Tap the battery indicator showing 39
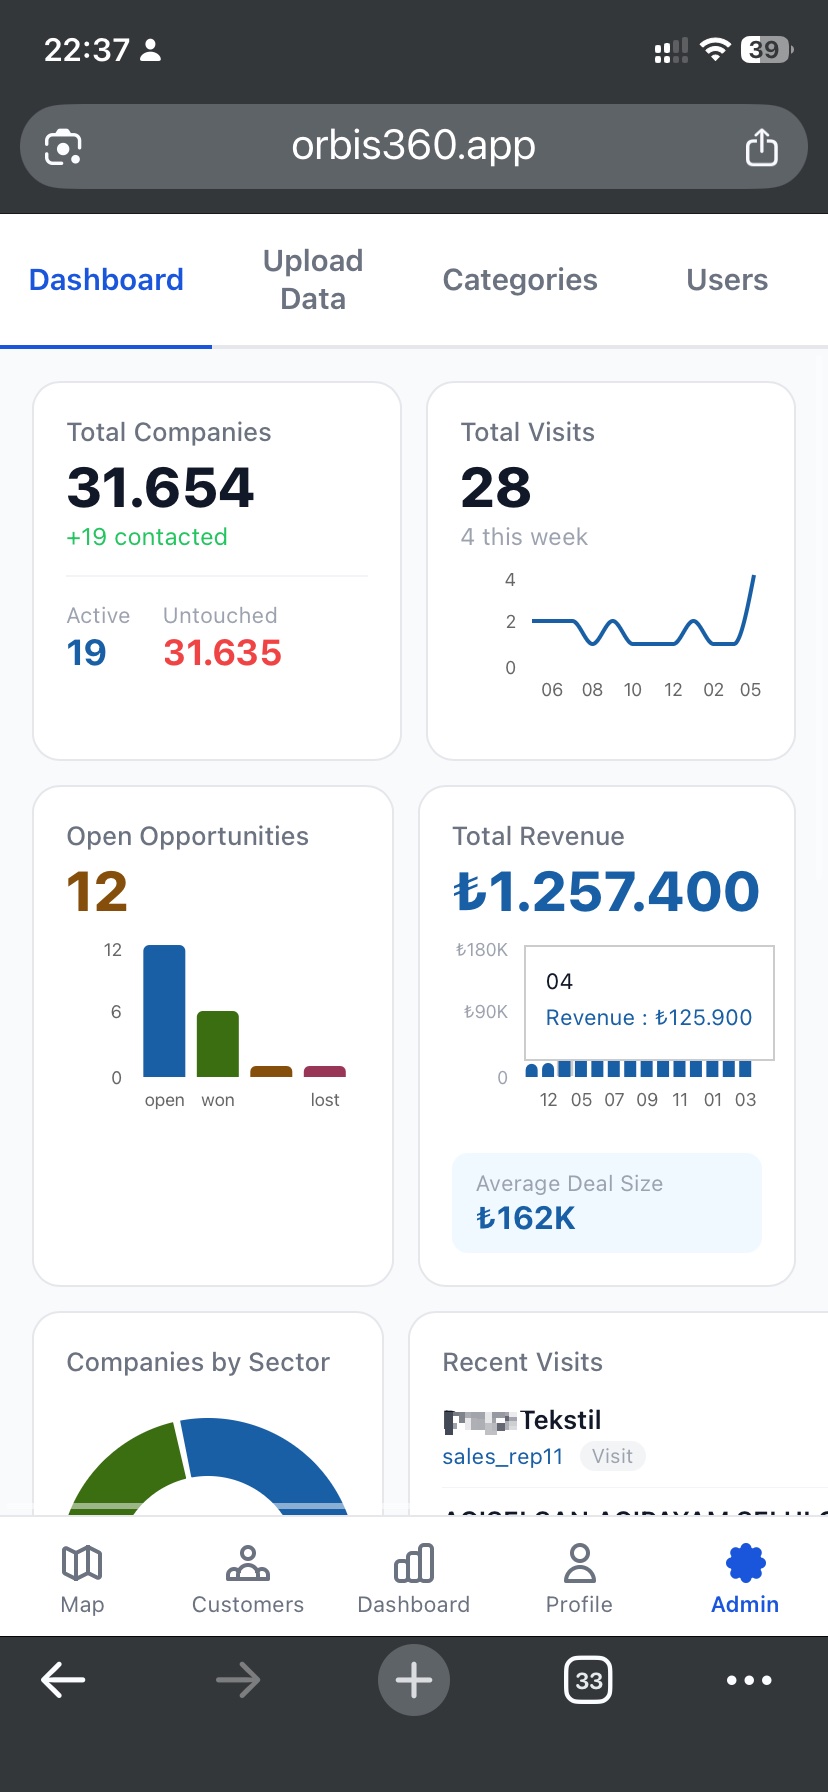Screen dimensions: 828x1792 coord(767,49)
